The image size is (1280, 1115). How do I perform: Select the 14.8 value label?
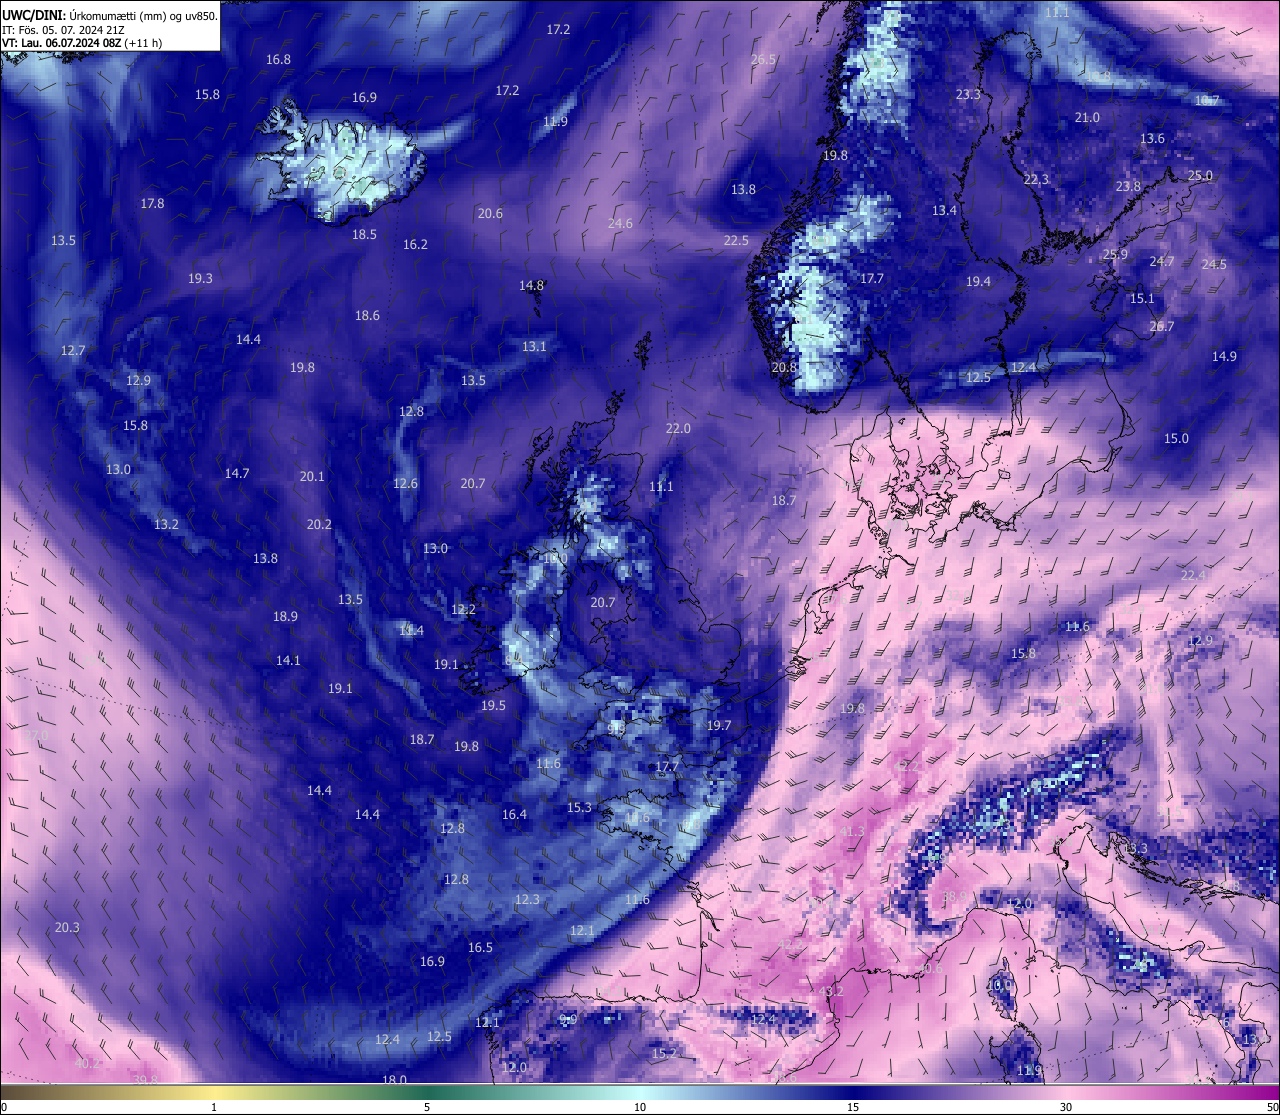(531, 286)
